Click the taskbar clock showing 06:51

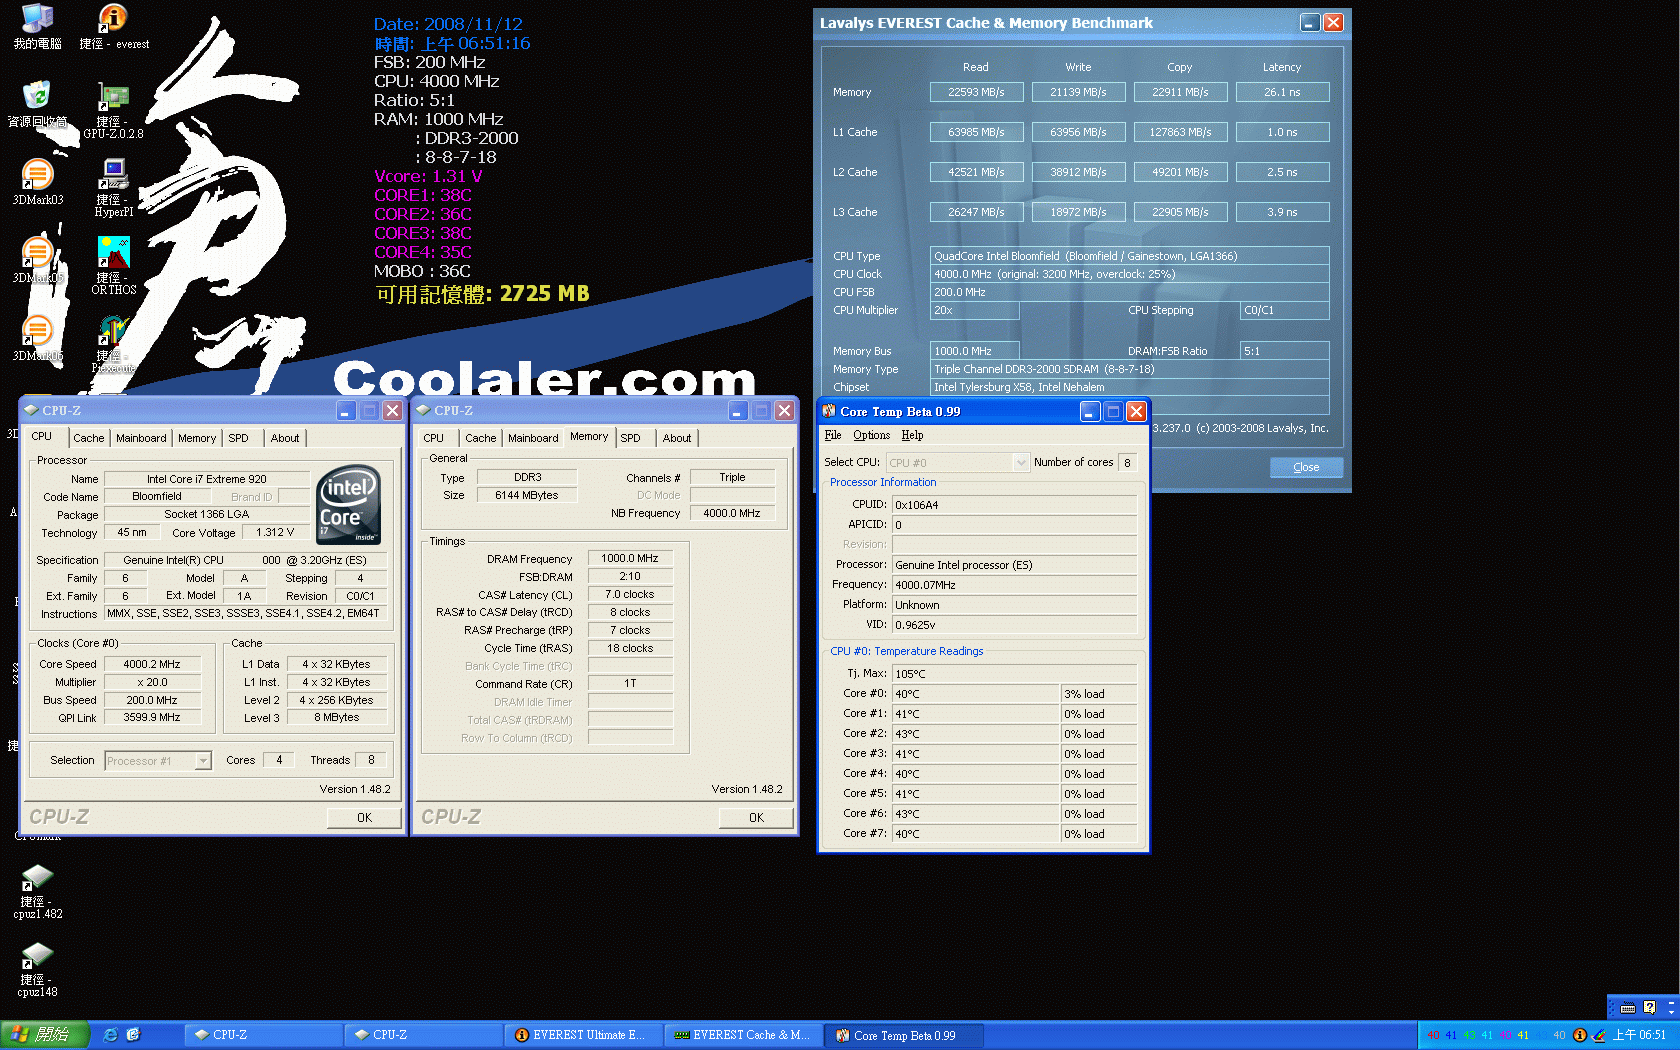pyautogui.click(x=1639, y=1035)
